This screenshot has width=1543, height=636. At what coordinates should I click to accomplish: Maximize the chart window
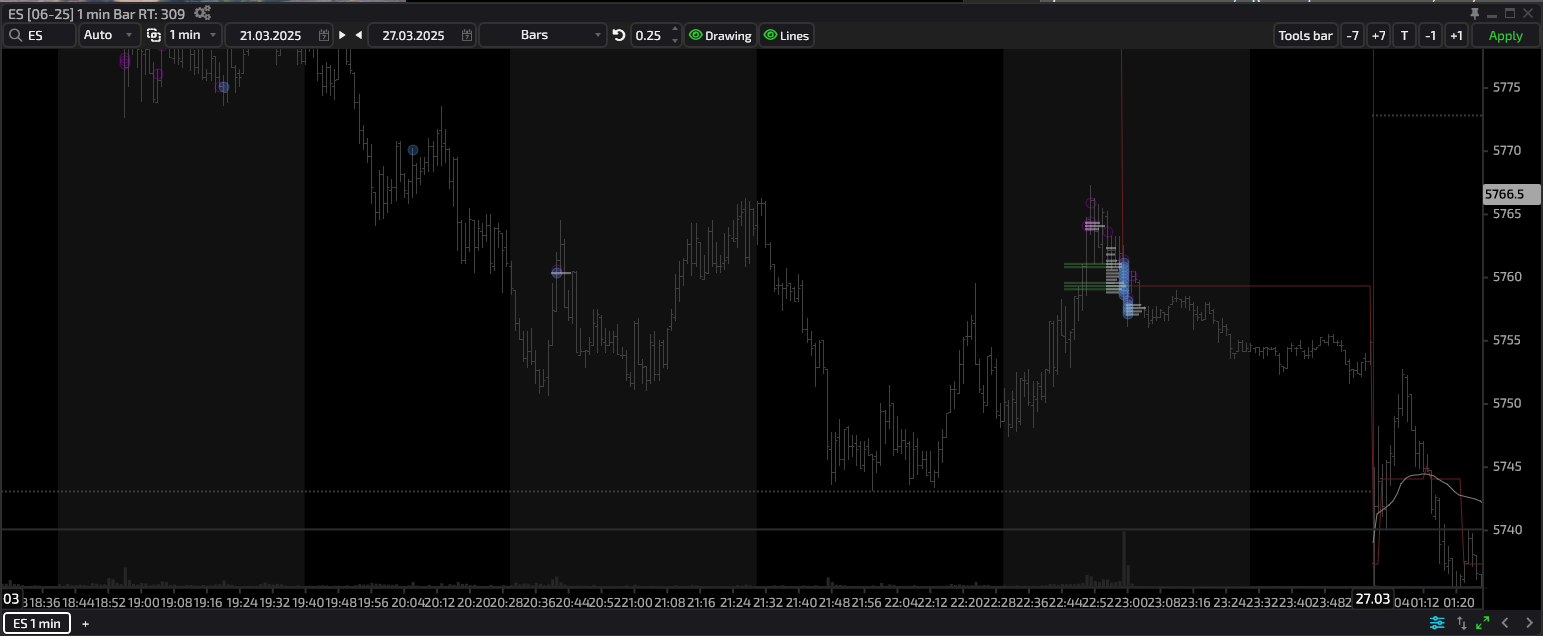click(x=1509, y=13)
